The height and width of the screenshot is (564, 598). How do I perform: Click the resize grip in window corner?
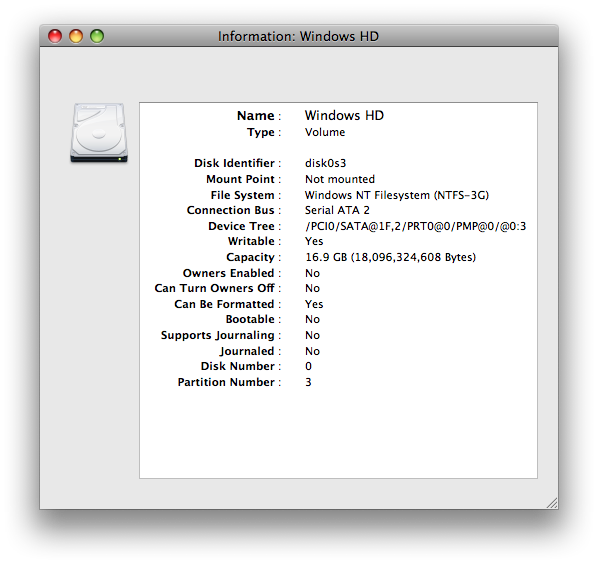pyautogui.click(x=552, y=503)
